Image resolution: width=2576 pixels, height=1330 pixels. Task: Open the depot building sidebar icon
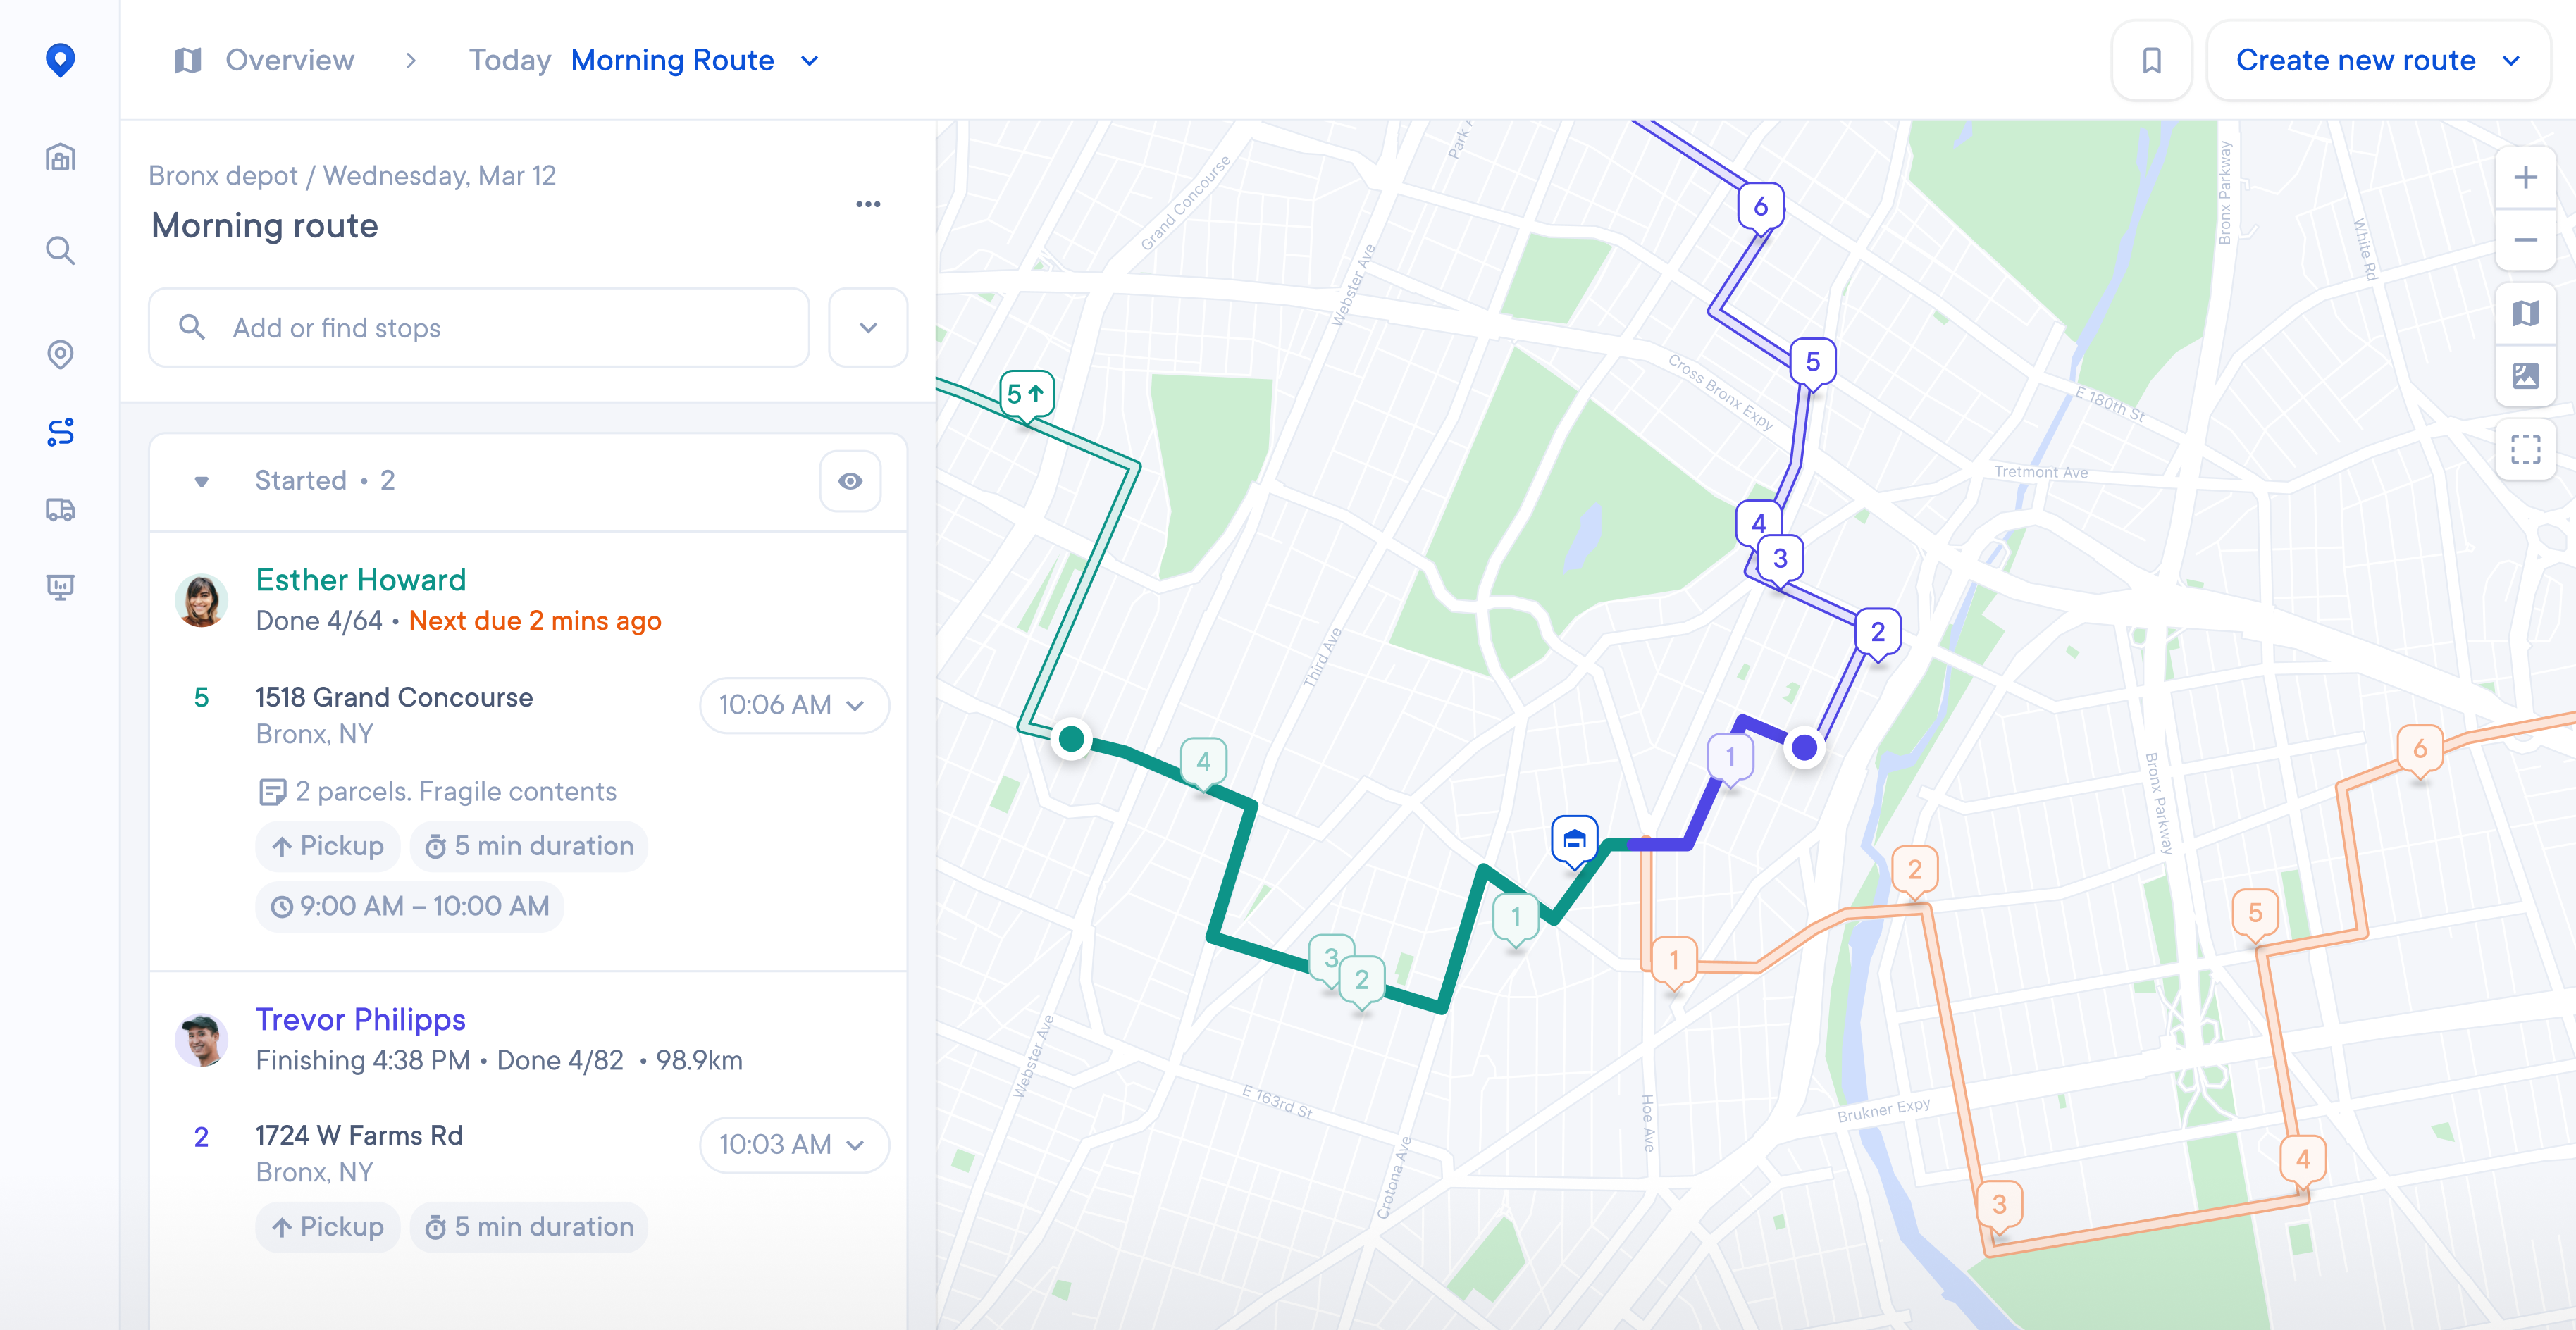click(60, 157)
